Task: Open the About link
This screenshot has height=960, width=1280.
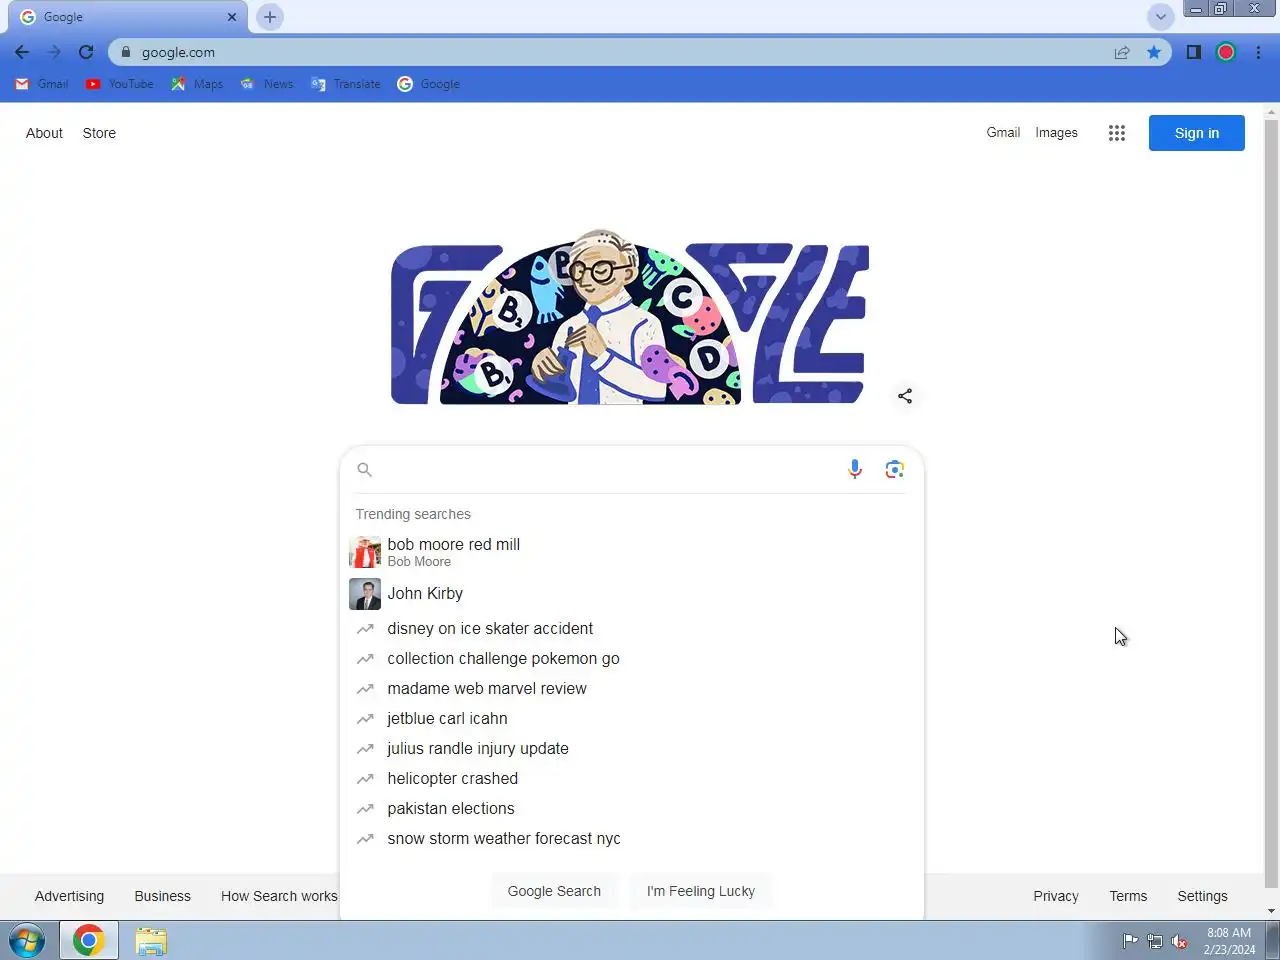Action: [44, 133]
